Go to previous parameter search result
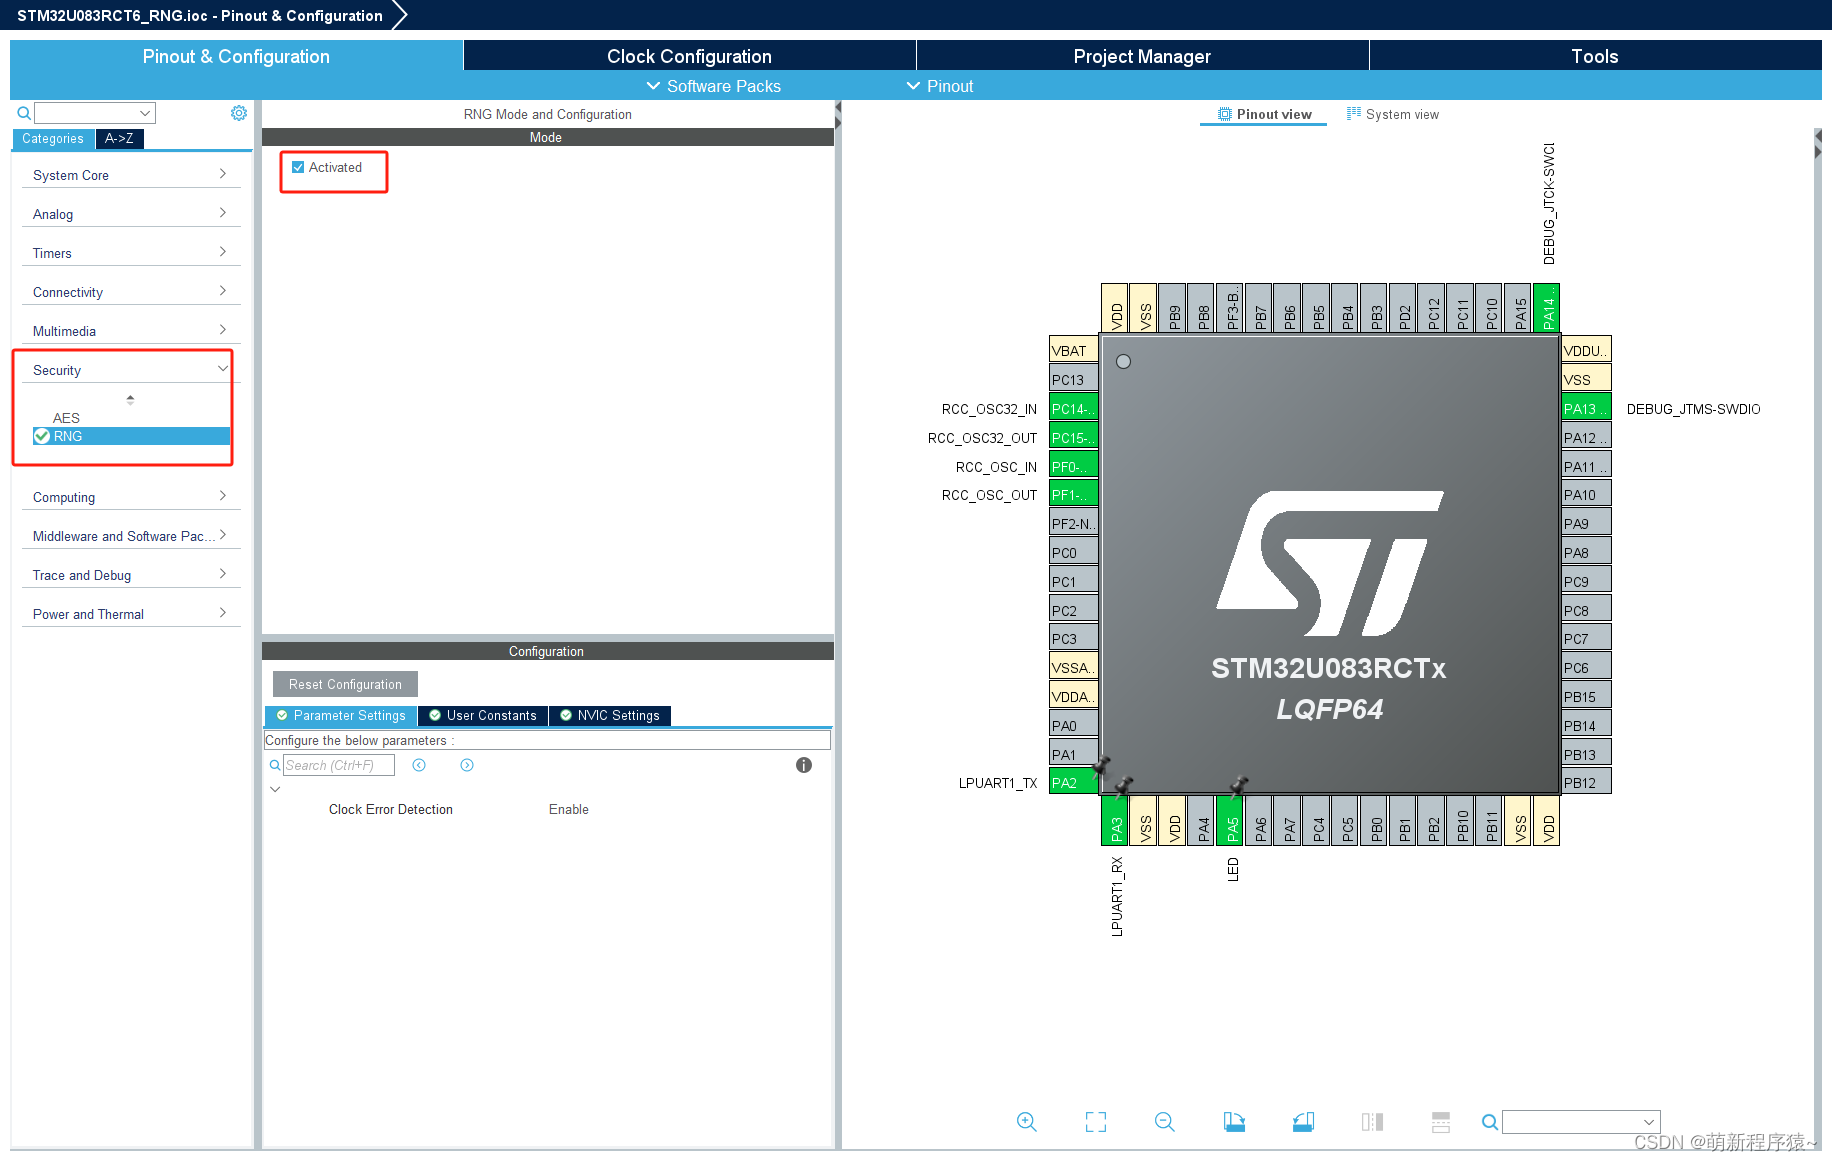 point(419,765)
